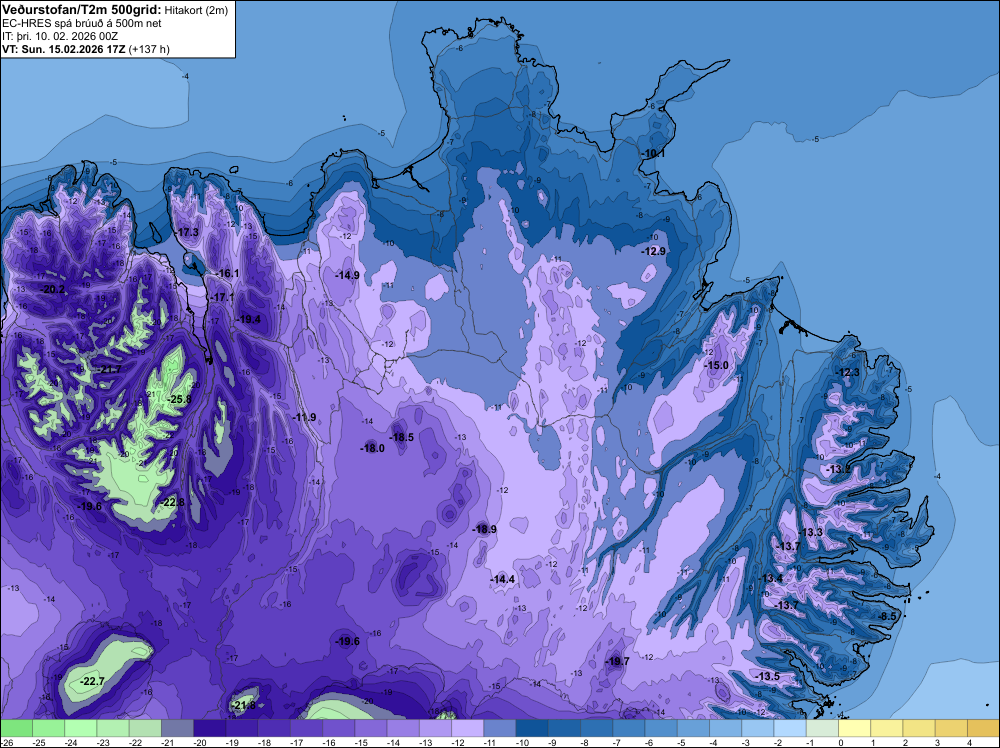Select the EC-HRES spá brúuð header line
This screenshot has height=748, width=1000.
tap(82, 23)
